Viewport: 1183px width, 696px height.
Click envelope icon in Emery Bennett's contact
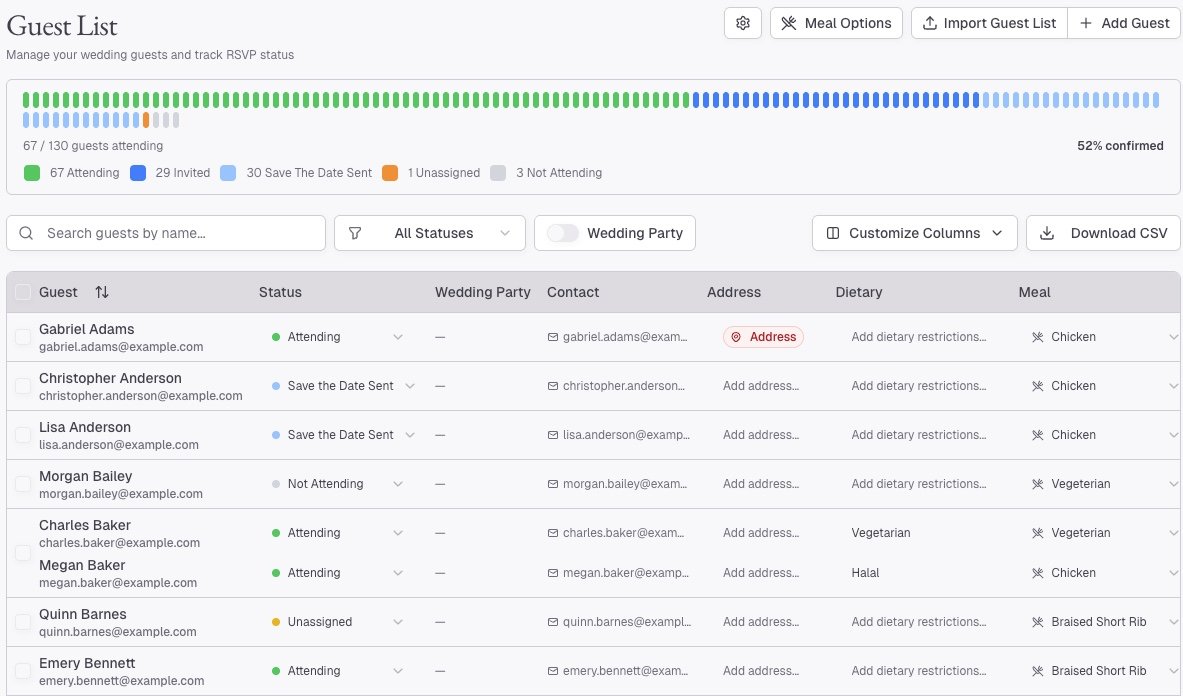coord(553,671)
